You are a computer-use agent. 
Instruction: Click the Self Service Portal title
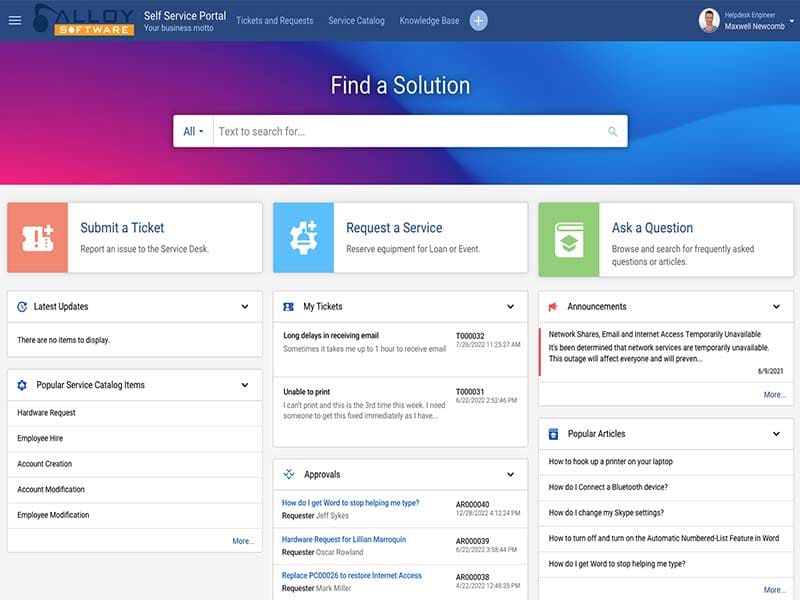185,16
